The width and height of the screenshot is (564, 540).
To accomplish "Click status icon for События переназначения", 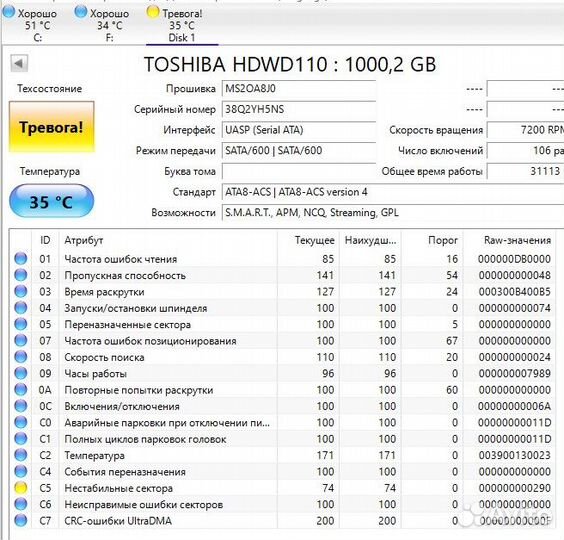I will 21,472.
